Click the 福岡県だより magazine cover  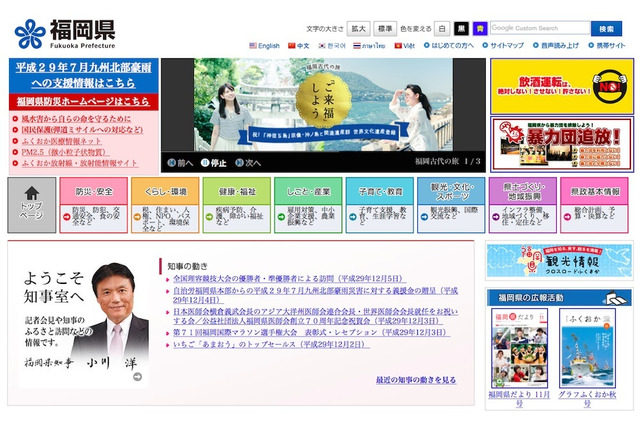click(x=519, y=348)
